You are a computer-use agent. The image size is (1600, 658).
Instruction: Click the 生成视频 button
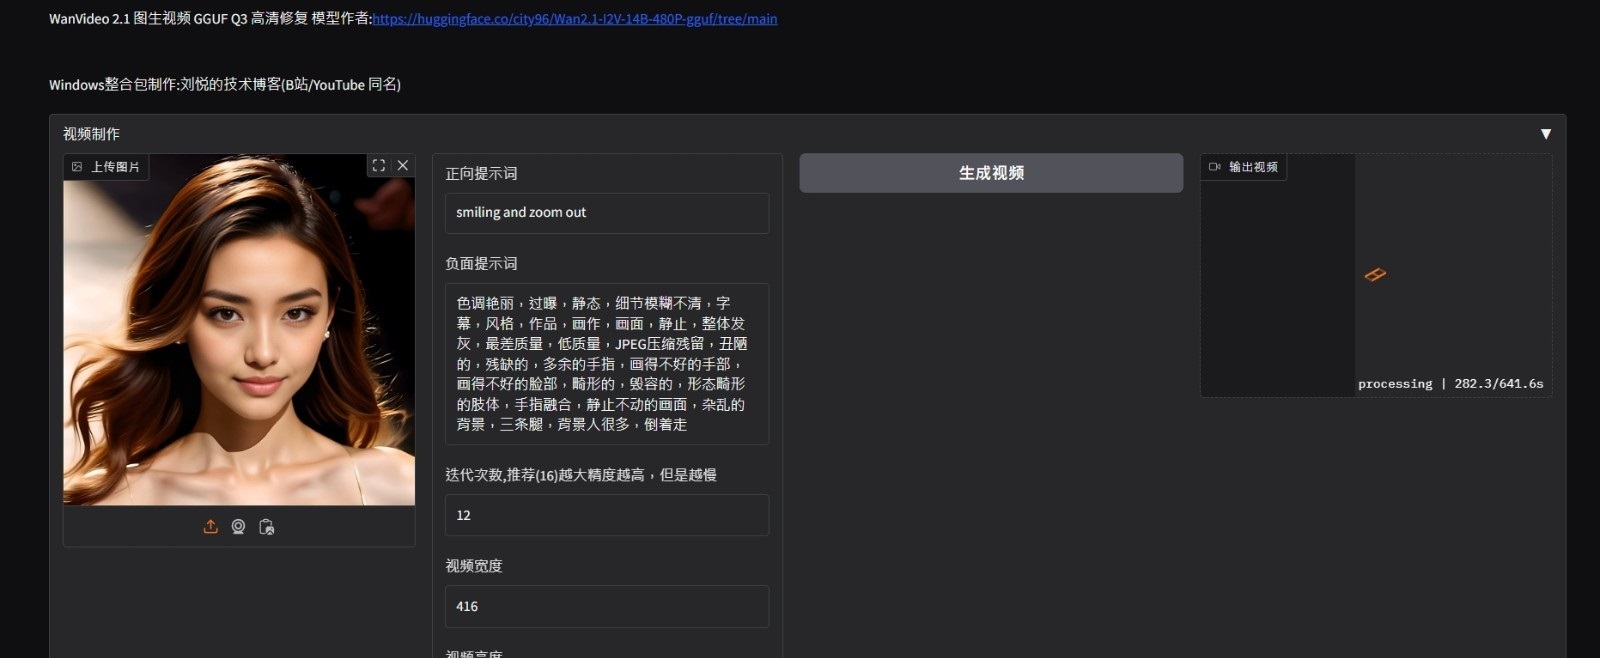991,173
